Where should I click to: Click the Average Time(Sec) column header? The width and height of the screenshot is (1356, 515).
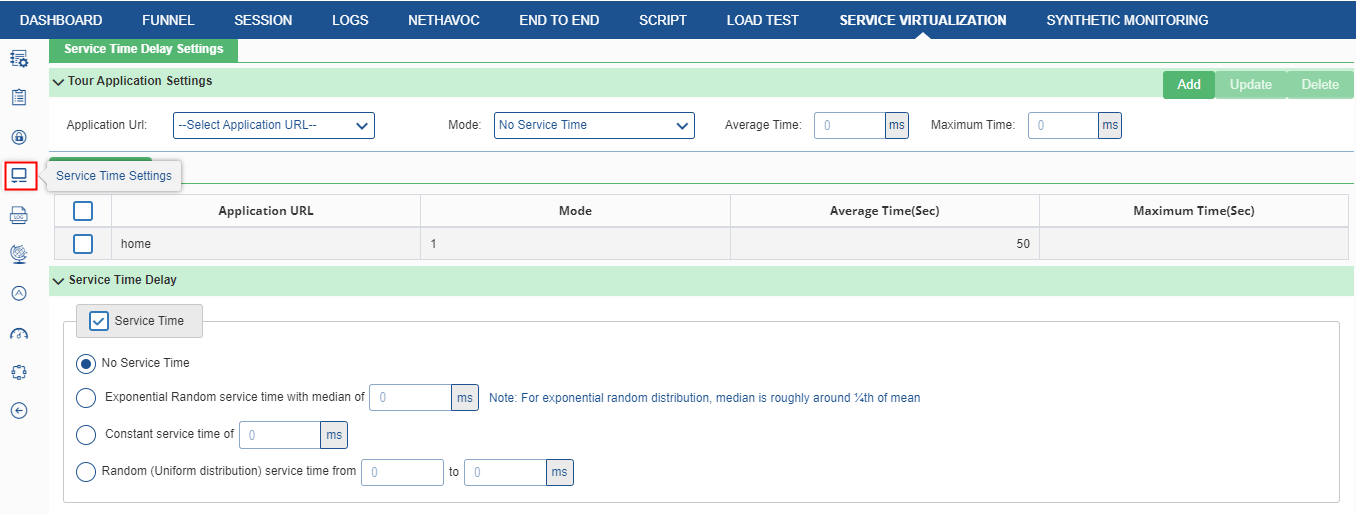885,211
